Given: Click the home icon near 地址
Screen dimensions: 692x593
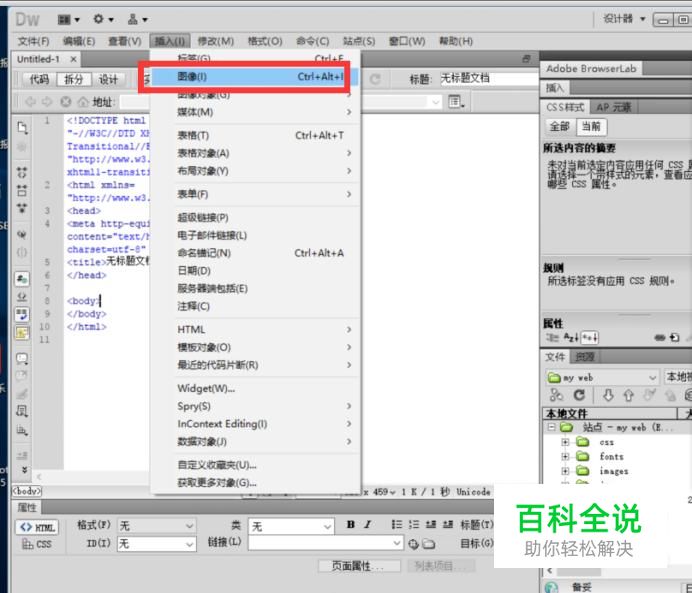Looking at the screenshot, I should click(83, 102).
